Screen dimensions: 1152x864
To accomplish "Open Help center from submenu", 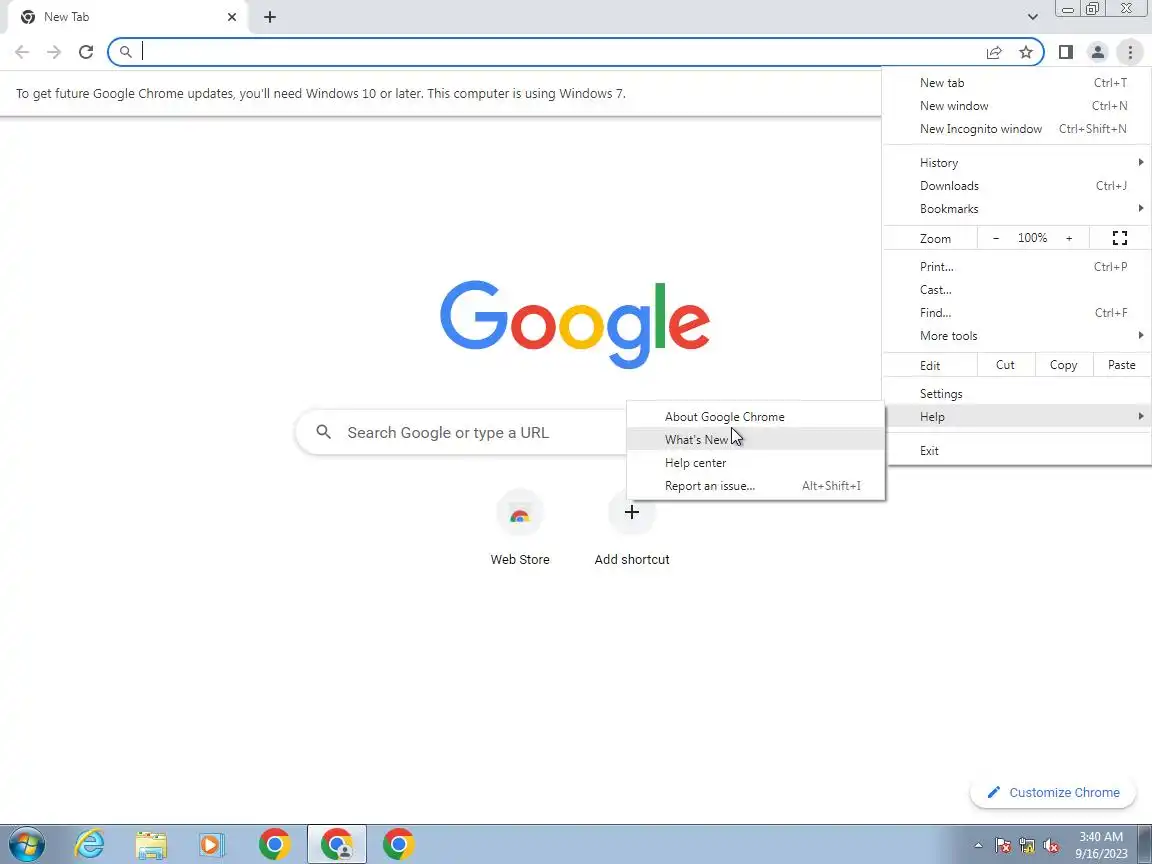I will [x=756, y=463].
